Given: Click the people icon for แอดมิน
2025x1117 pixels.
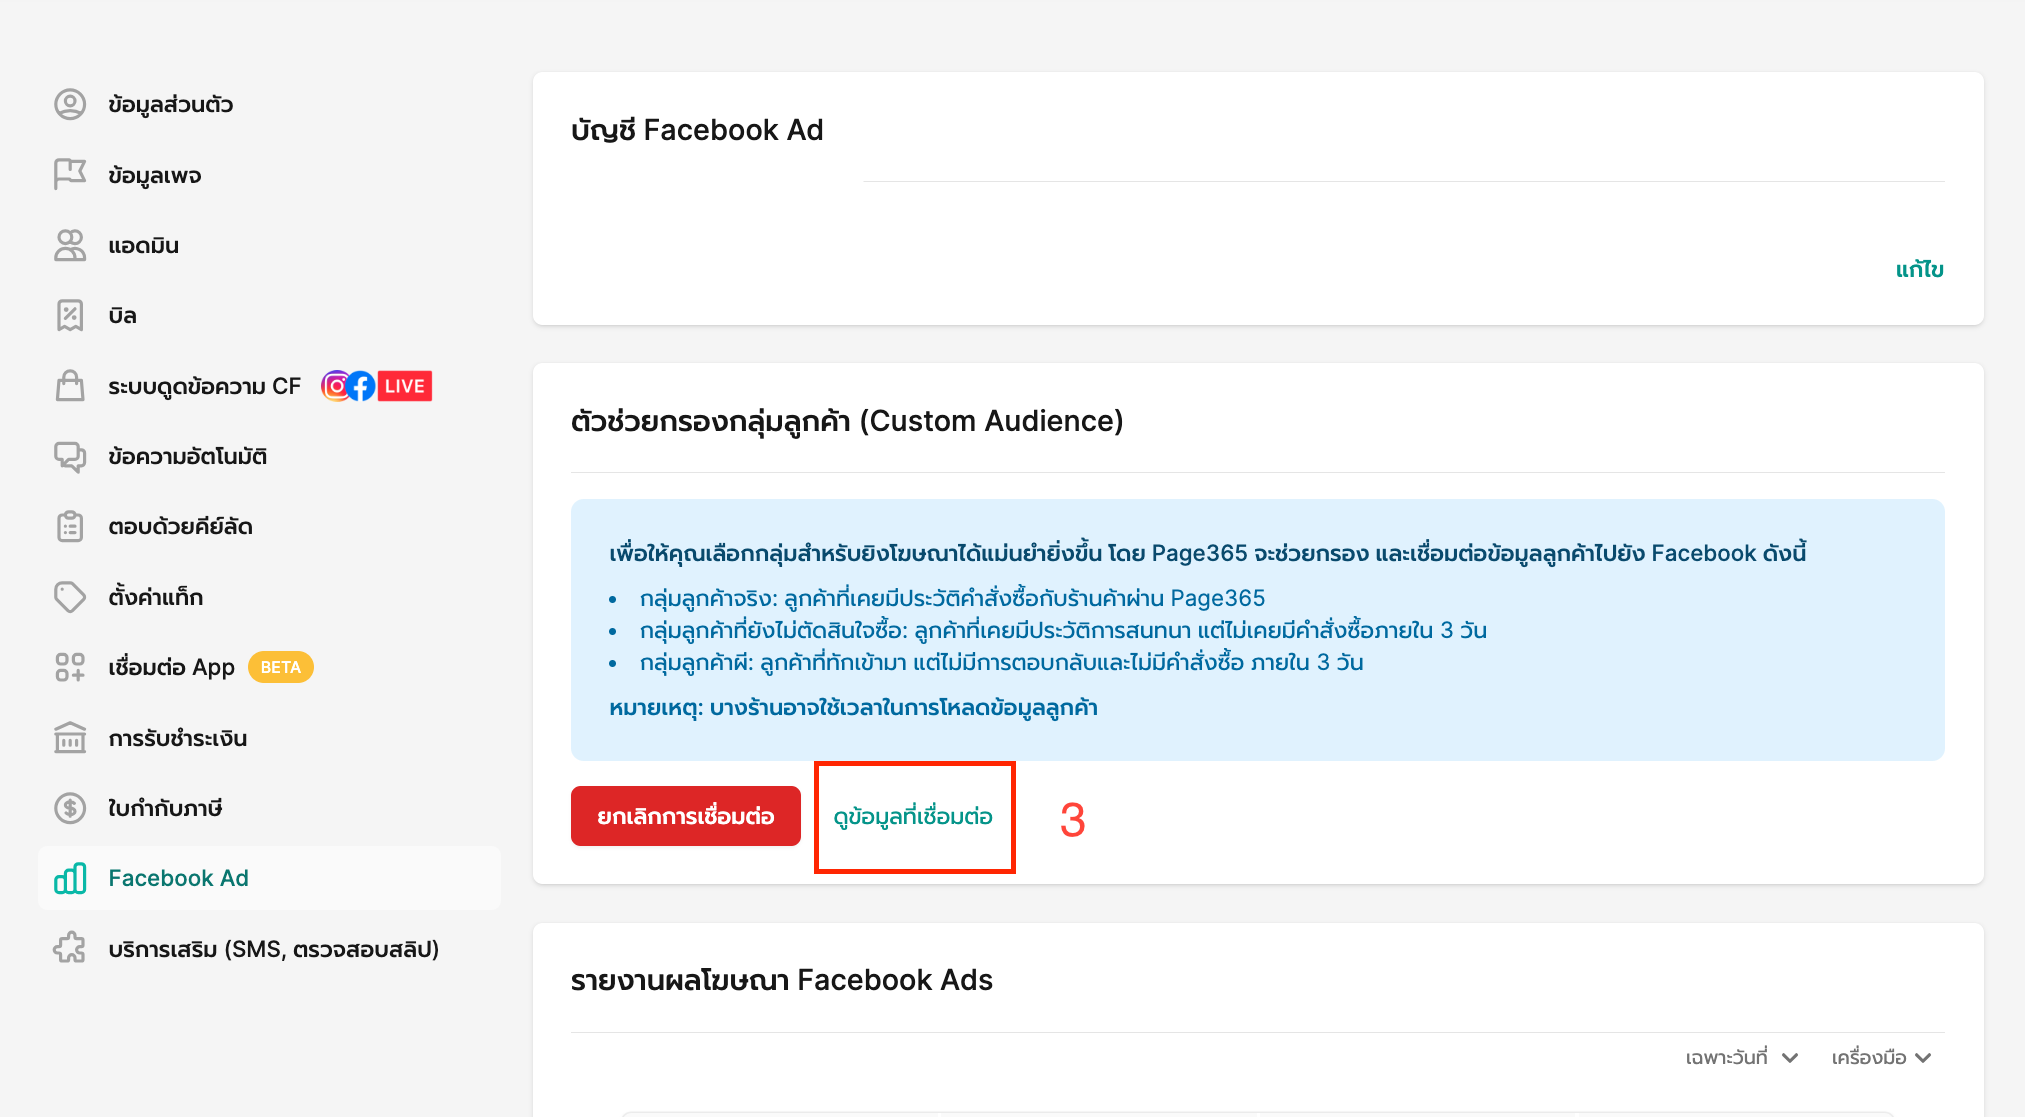Looking at the screenshot, I should click(x=70, y=245).
